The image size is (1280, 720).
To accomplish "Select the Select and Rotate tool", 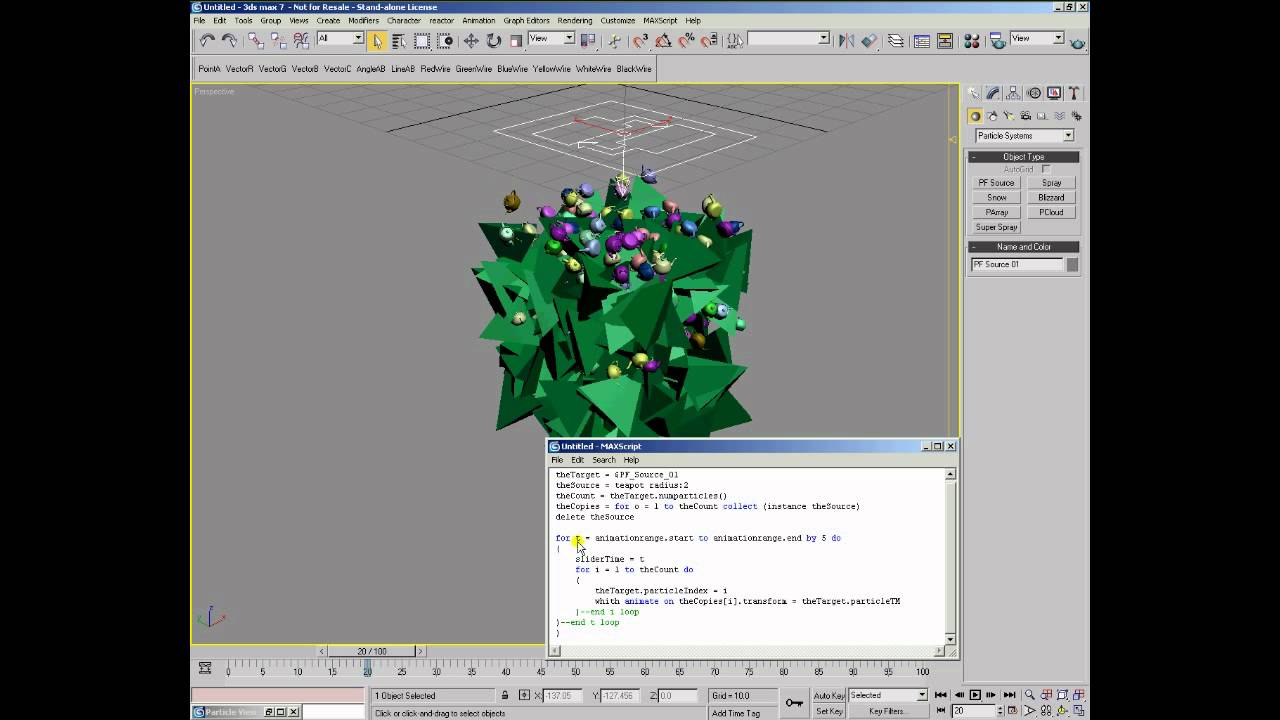I will pyautogui.click(x=494, y=41).
